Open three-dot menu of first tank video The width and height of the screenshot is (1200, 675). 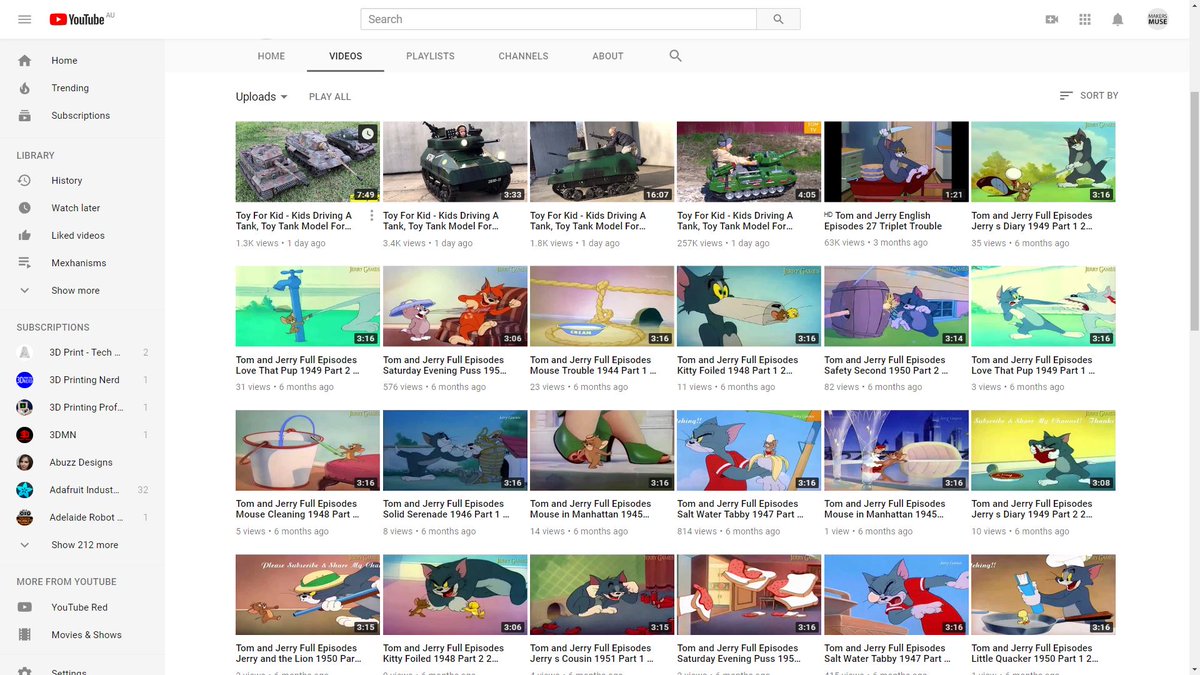(x=372, y=216)
